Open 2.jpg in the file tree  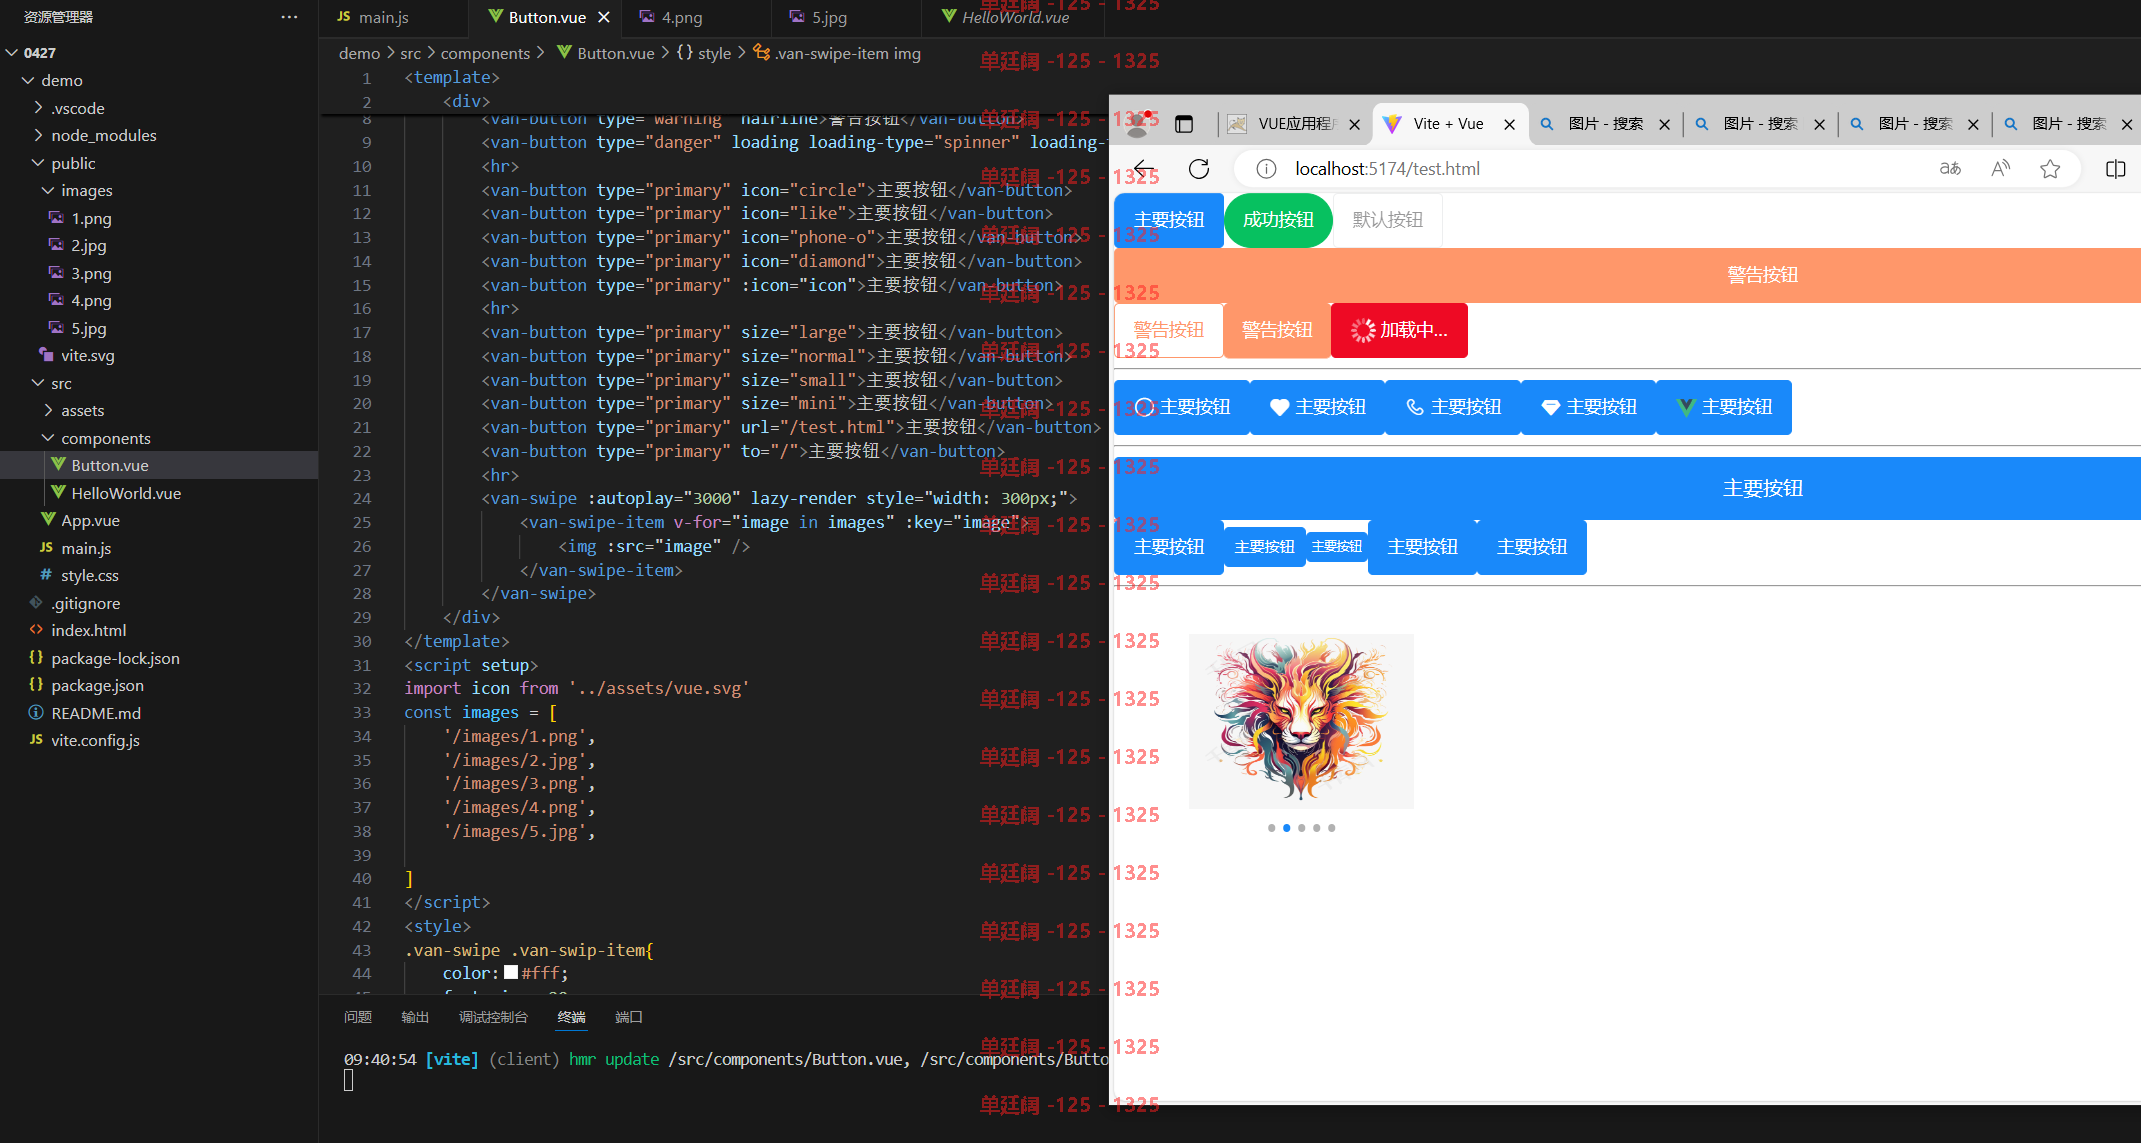(88, 245)
